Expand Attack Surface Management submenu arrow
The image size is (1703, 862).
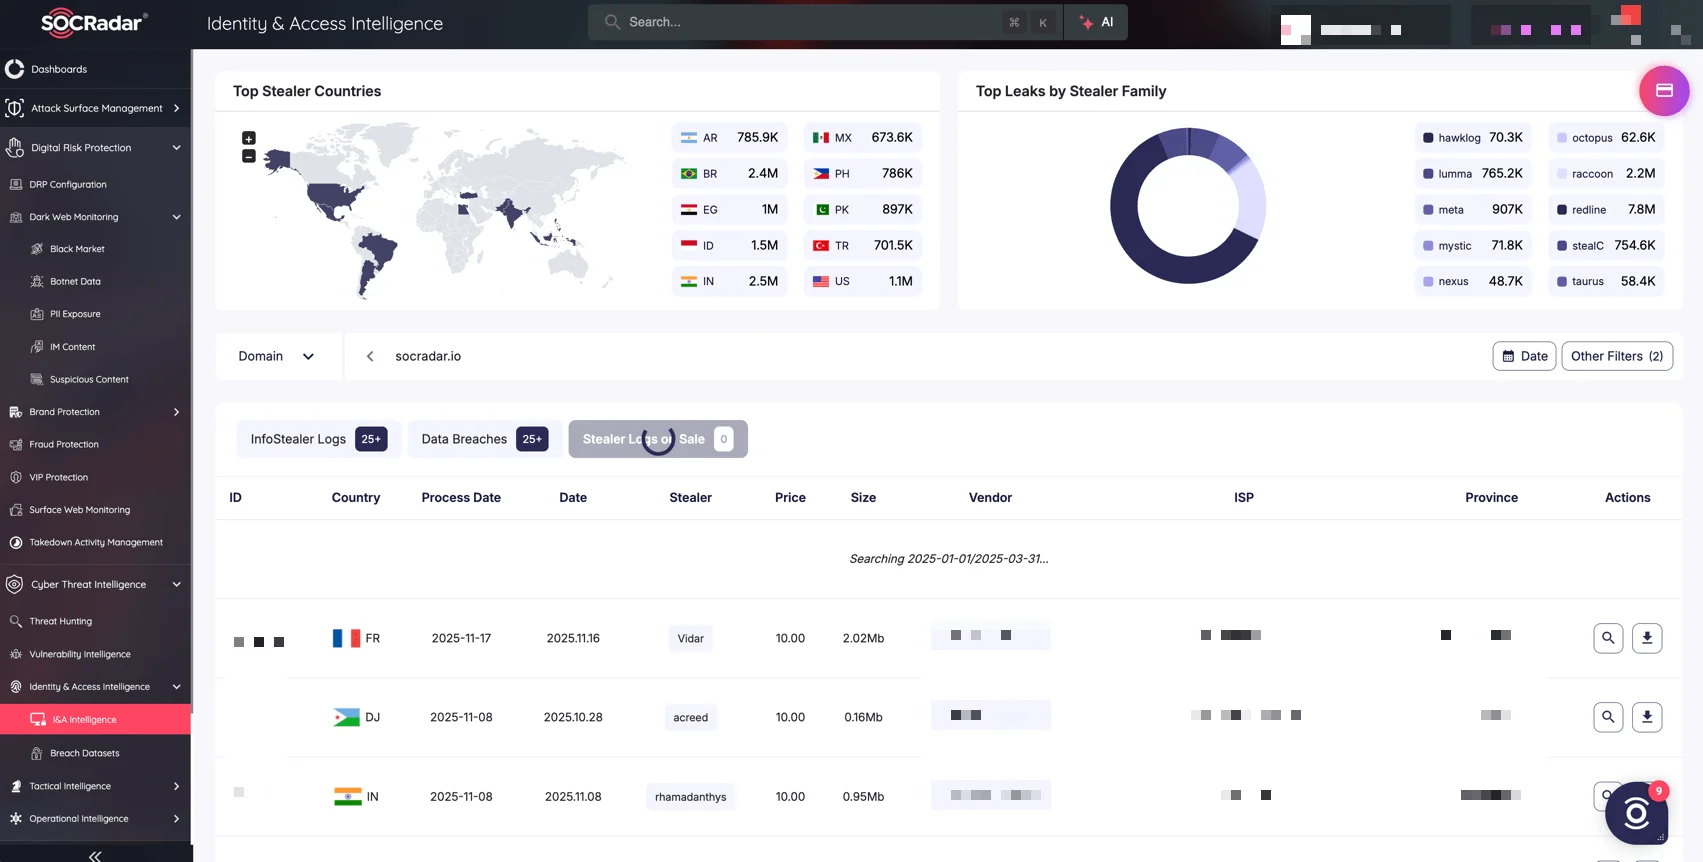[x=176, y=108]
